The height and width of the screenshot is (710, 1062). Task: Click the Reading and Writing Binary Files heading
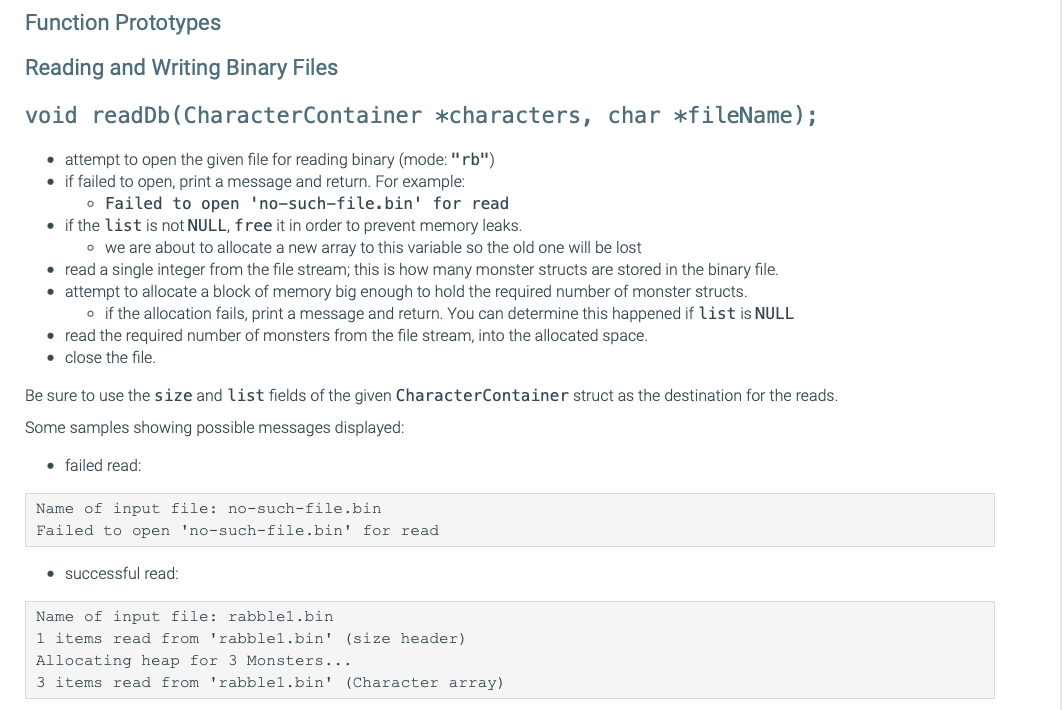tap(181, 68)
